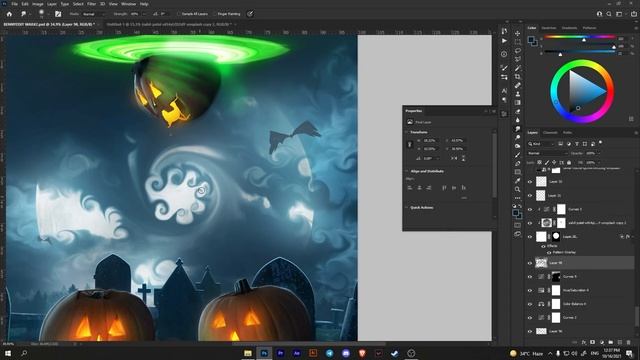Delete layer with trash icon
640x360 pixels.
click(629, 342)
